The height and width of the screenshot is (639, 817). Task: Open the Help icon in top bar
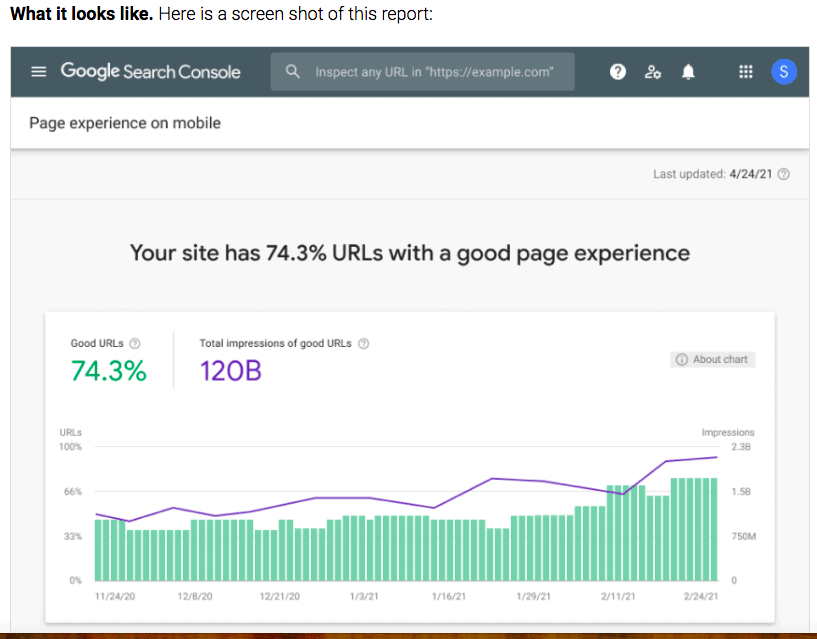click(618, 72)
